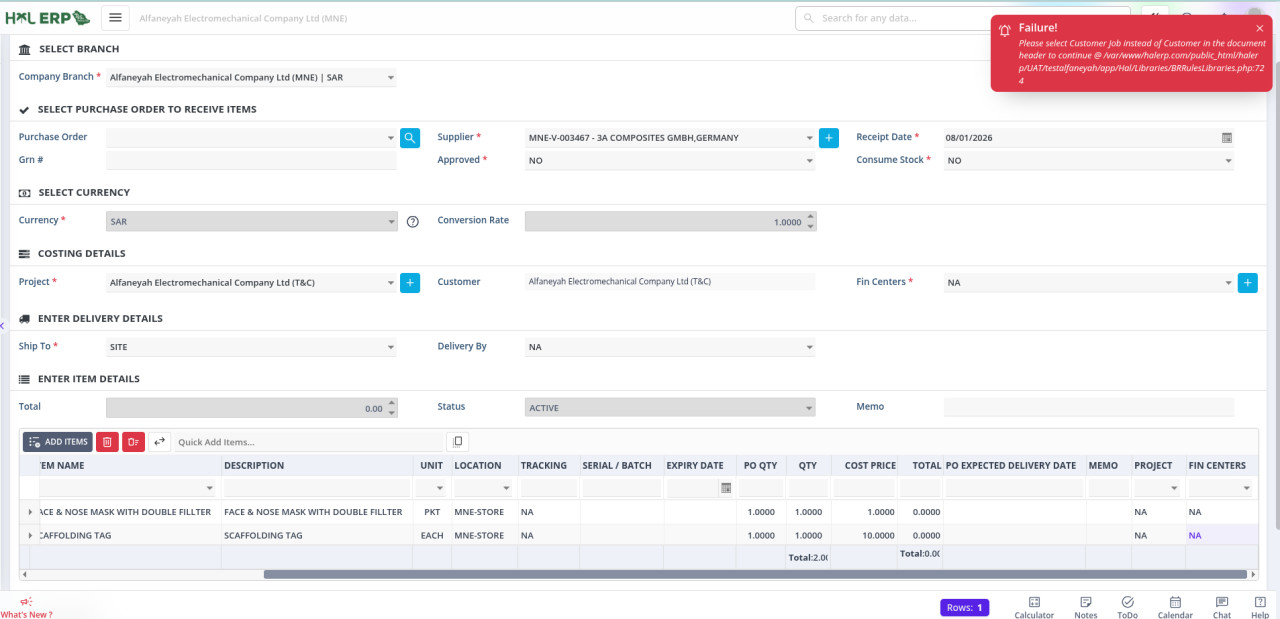Add new supplier with plus button
This screenshot has width=1280, height=619.
click(828, 138)
